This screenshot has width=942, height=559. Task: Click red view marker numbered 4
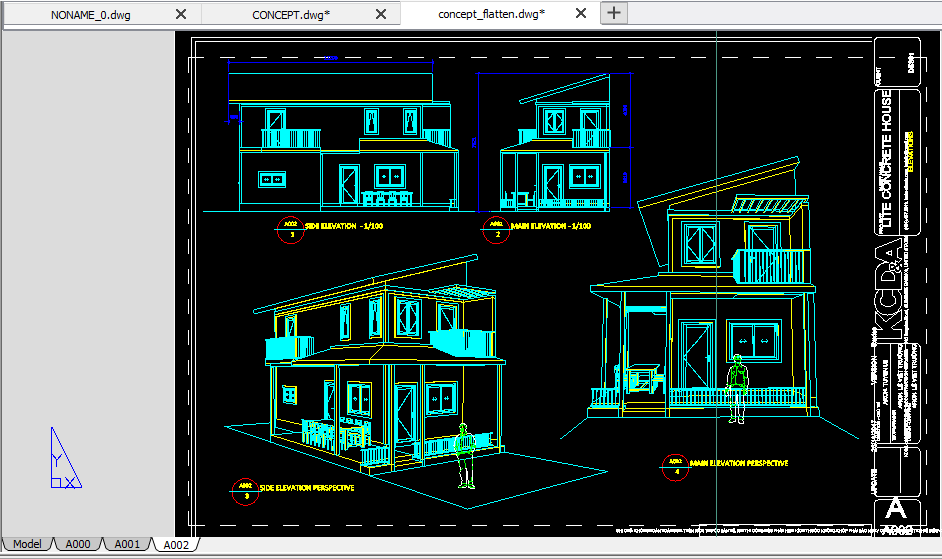[x=675, y=468]
